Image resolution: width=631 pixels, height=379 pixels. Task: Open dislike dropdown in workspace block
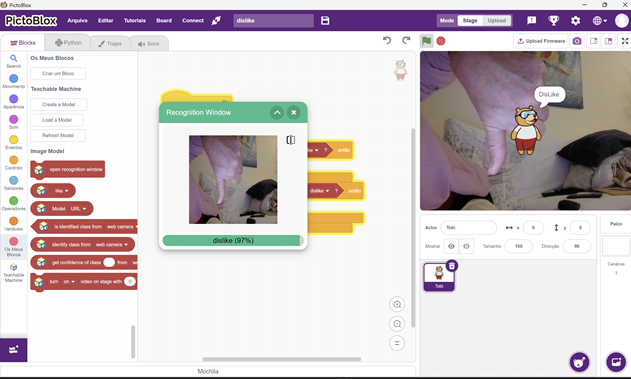click(320, 191)
